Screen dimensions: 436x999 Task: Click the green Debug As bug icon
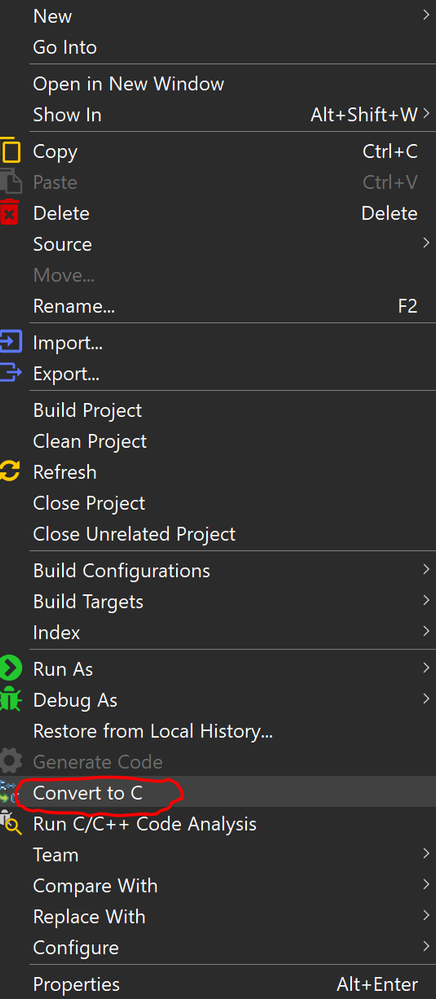[x=10, y=700]
